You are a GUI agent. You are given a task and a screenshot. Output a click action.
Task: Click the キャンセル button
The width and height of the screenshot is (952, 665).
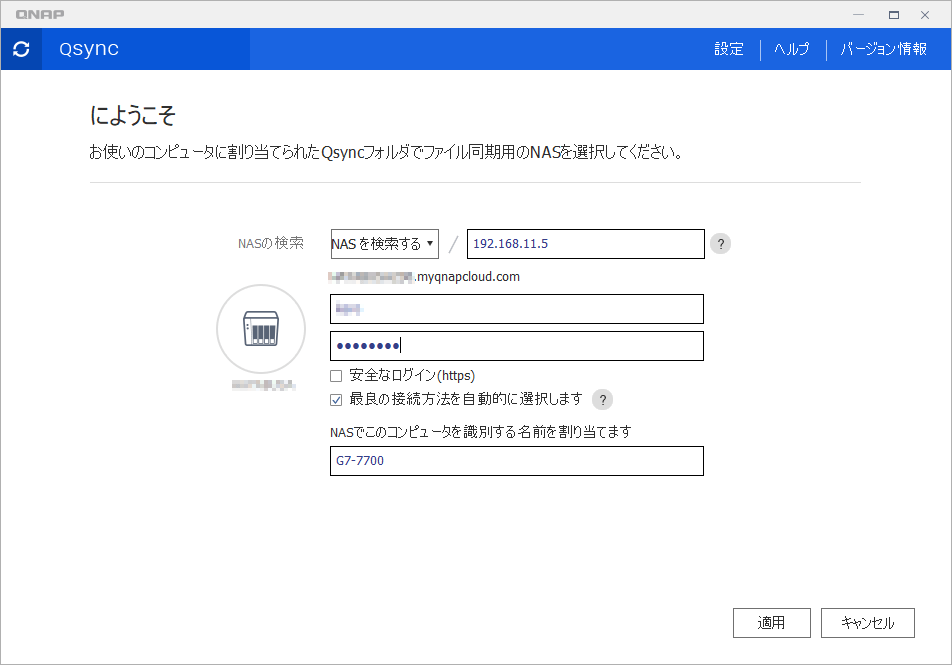coord(868,623)
